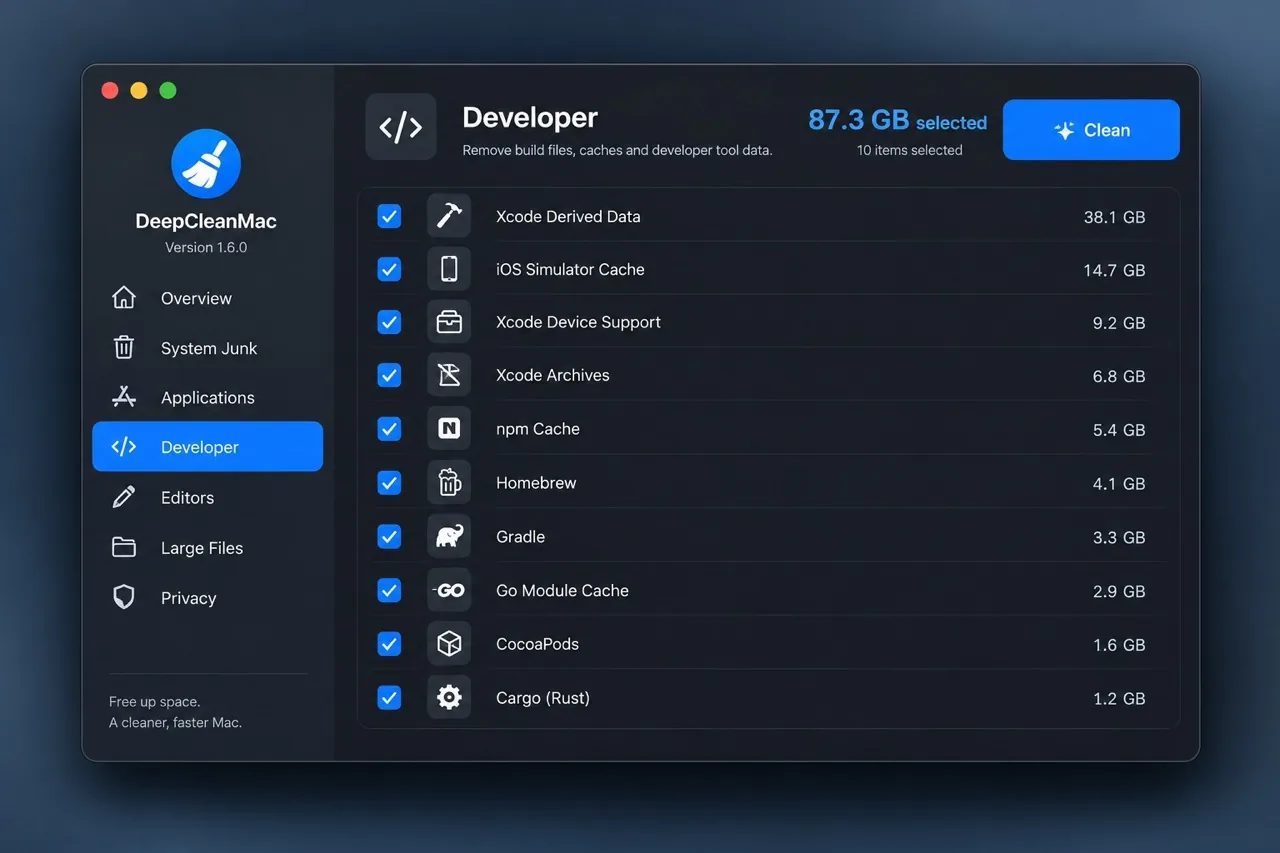Click the Xcode Derived Data label
1280x853 pixels.
pos(568,216)
